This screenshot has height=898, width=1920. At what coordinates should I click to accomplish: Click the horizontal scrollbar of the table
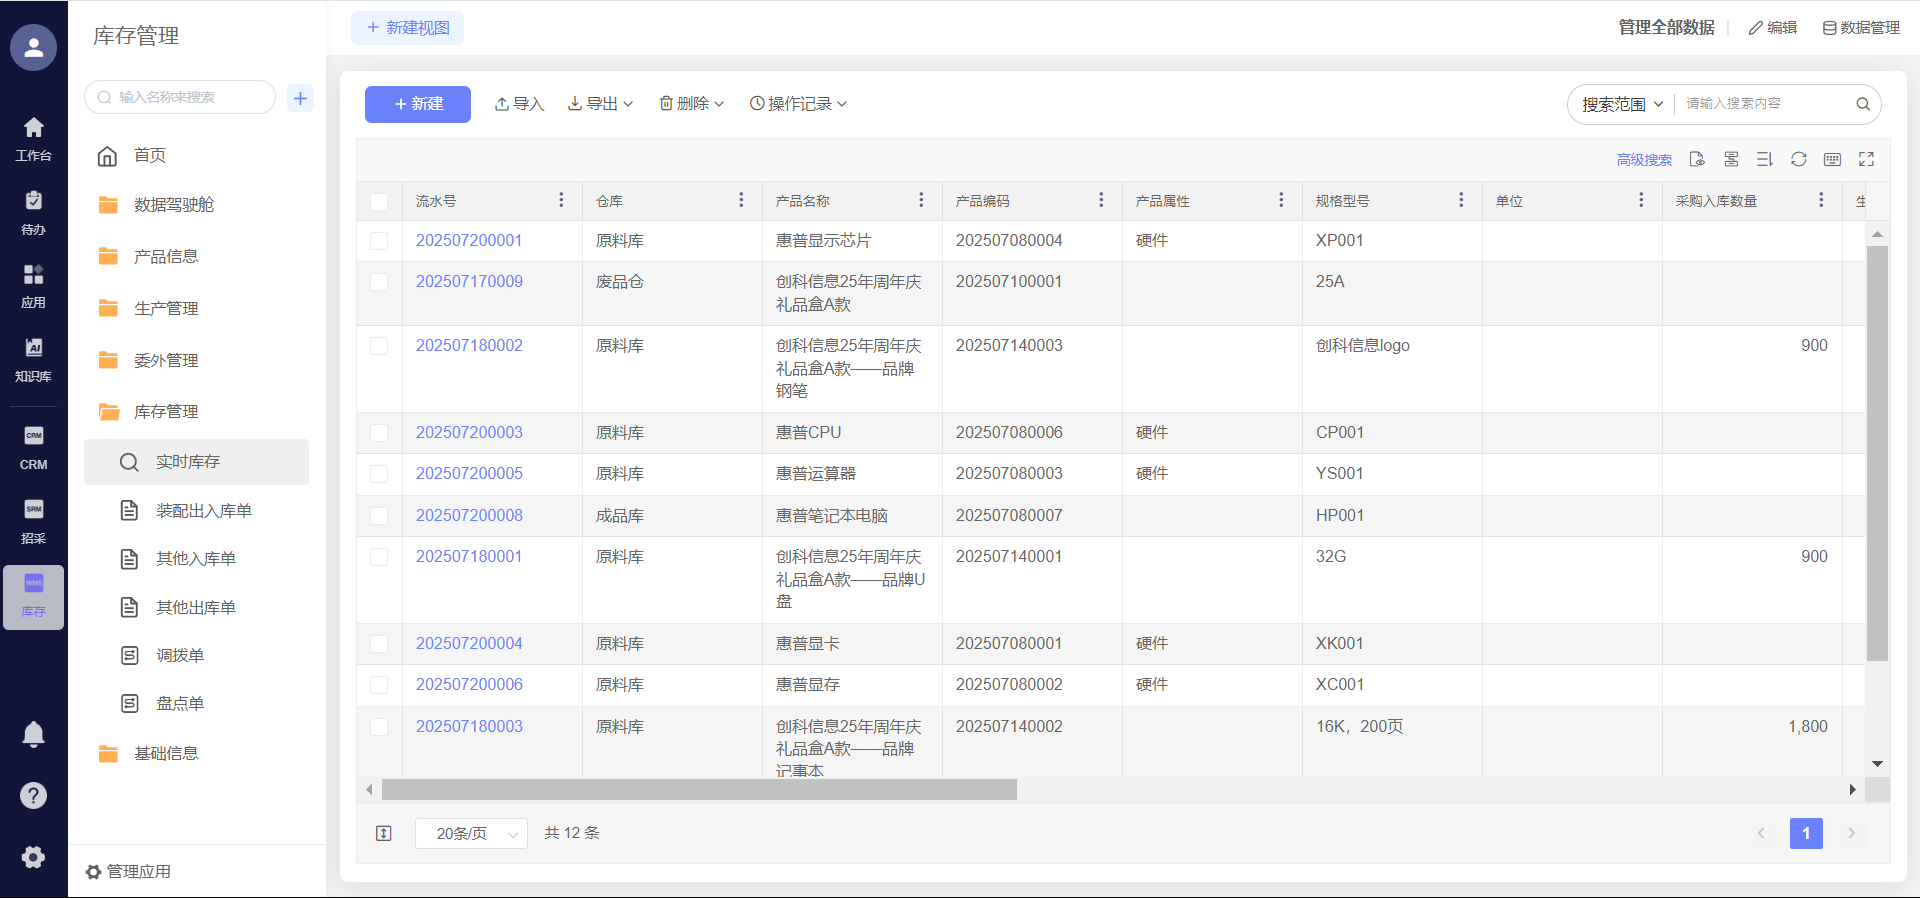pos(698,790)
